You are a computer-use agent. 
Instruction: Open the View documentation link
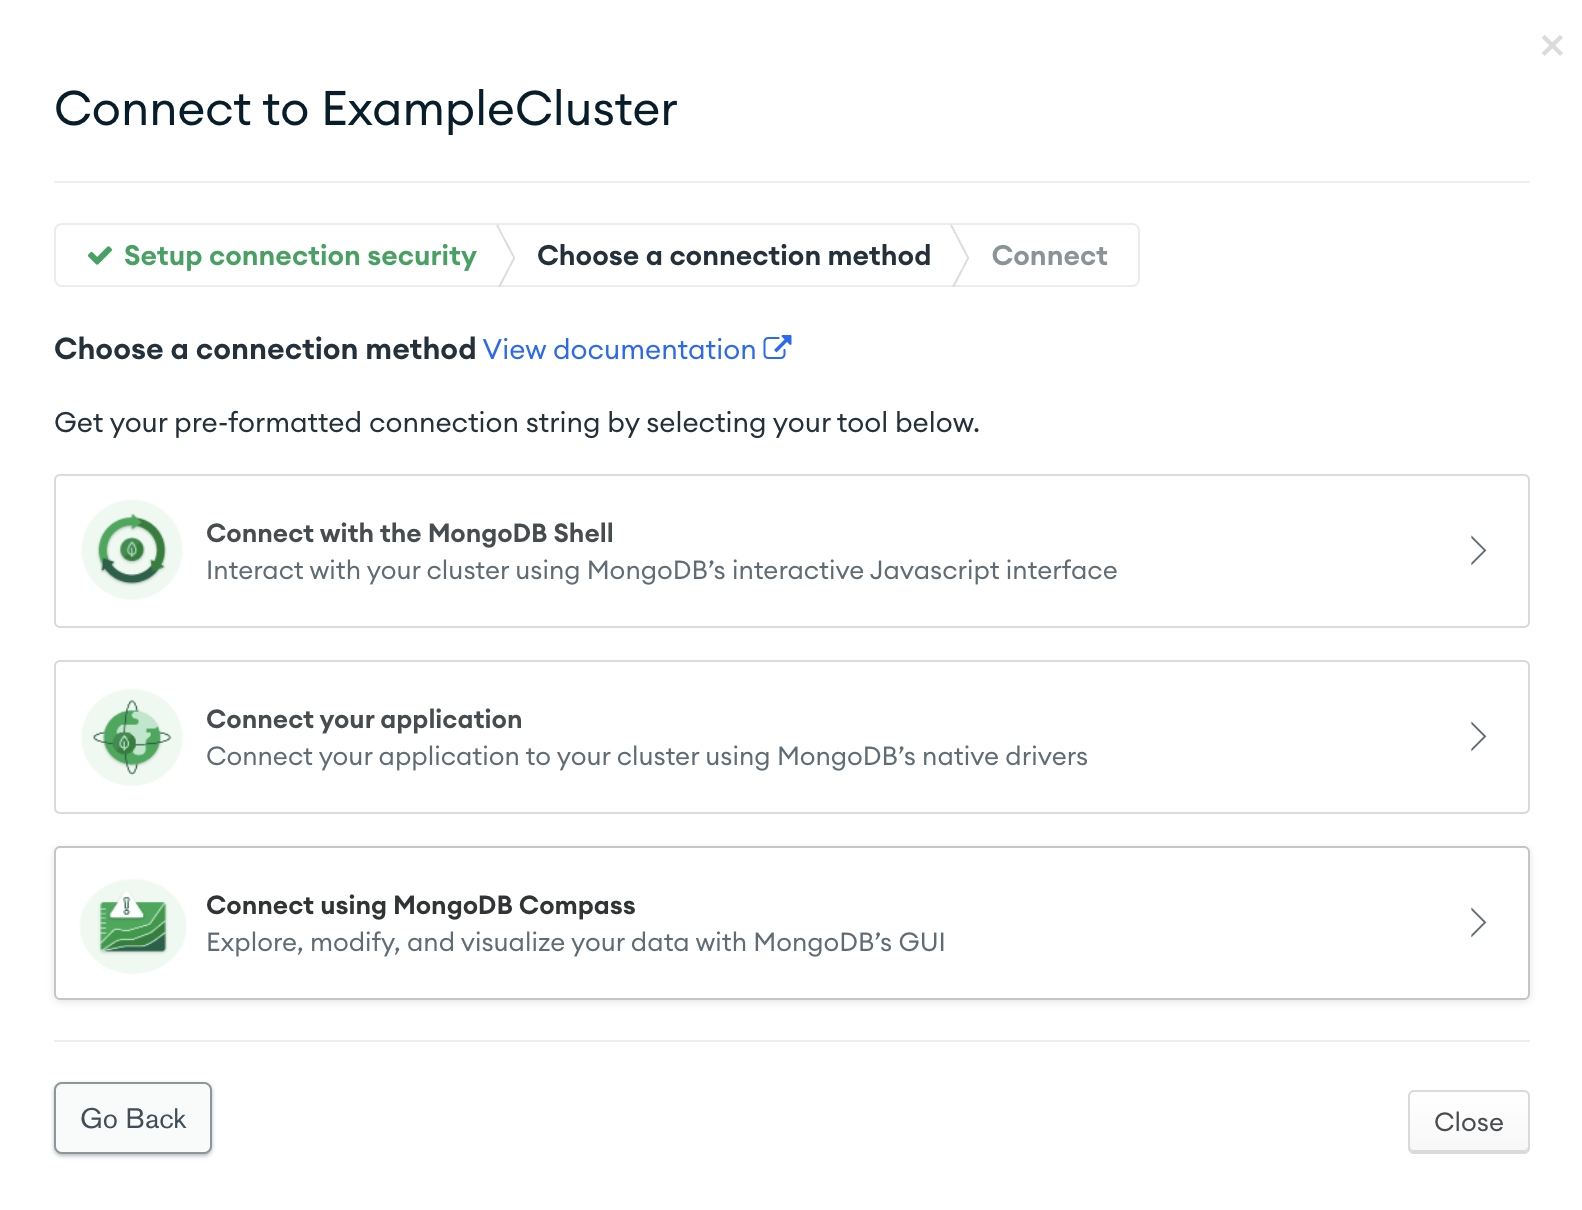(x=619, y=350)
